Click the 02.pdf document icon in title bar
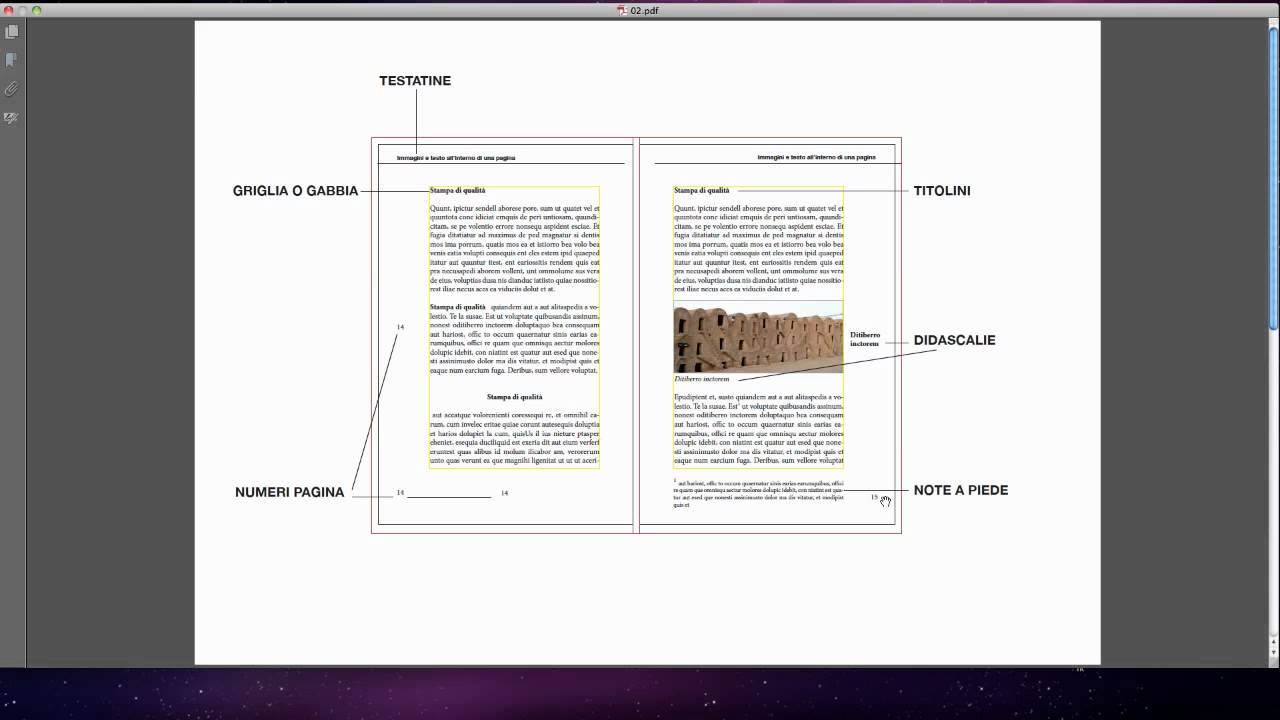The height and width of the screenshot is (720, 1280). pos(621,10)
